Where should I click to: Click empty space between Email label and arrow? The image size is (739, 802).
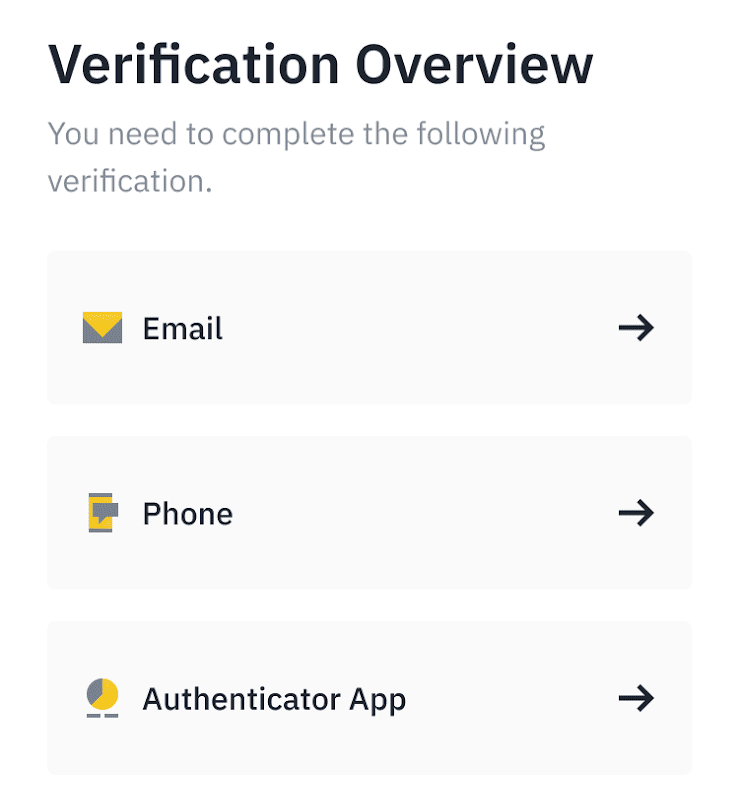coord(420,328)
